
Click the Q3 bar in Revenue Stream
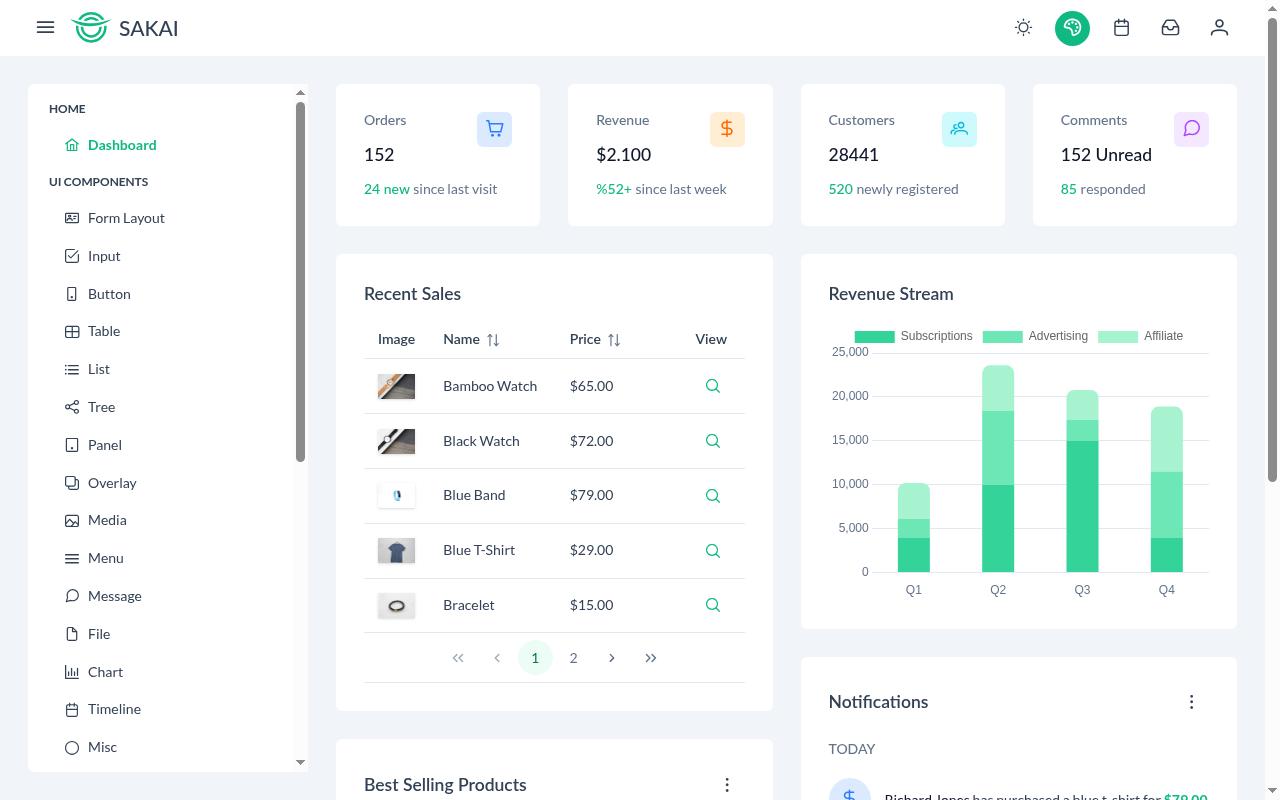pos(1082,481)
